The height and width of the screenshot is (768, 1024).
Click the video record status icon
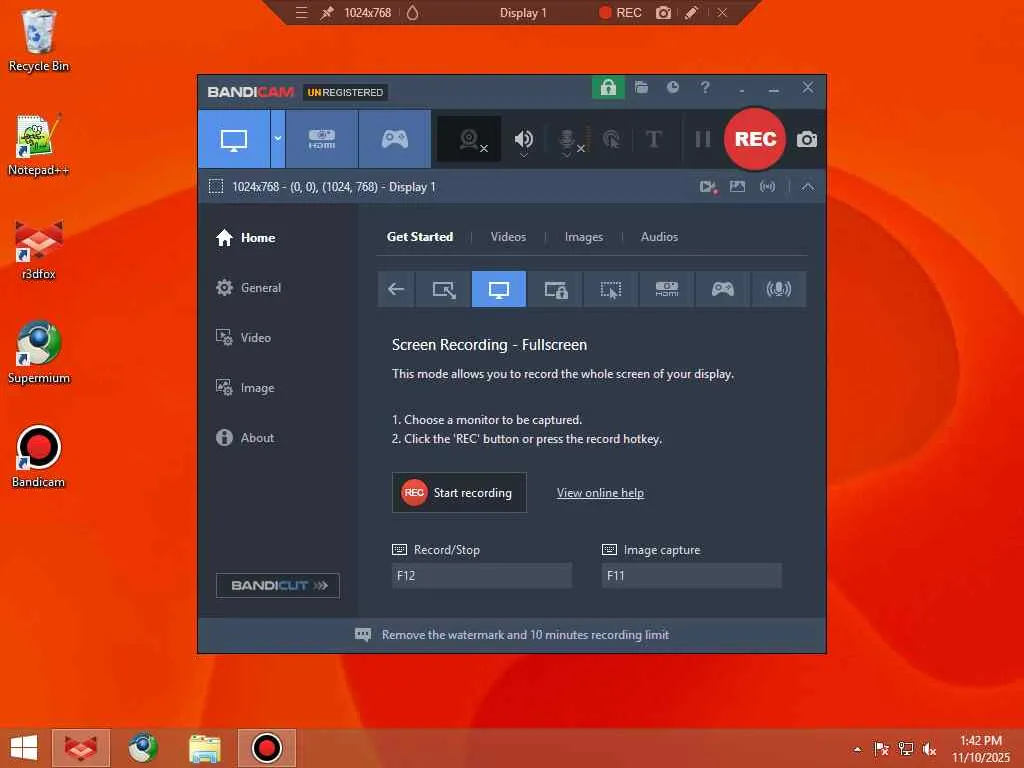pos(708,187)
